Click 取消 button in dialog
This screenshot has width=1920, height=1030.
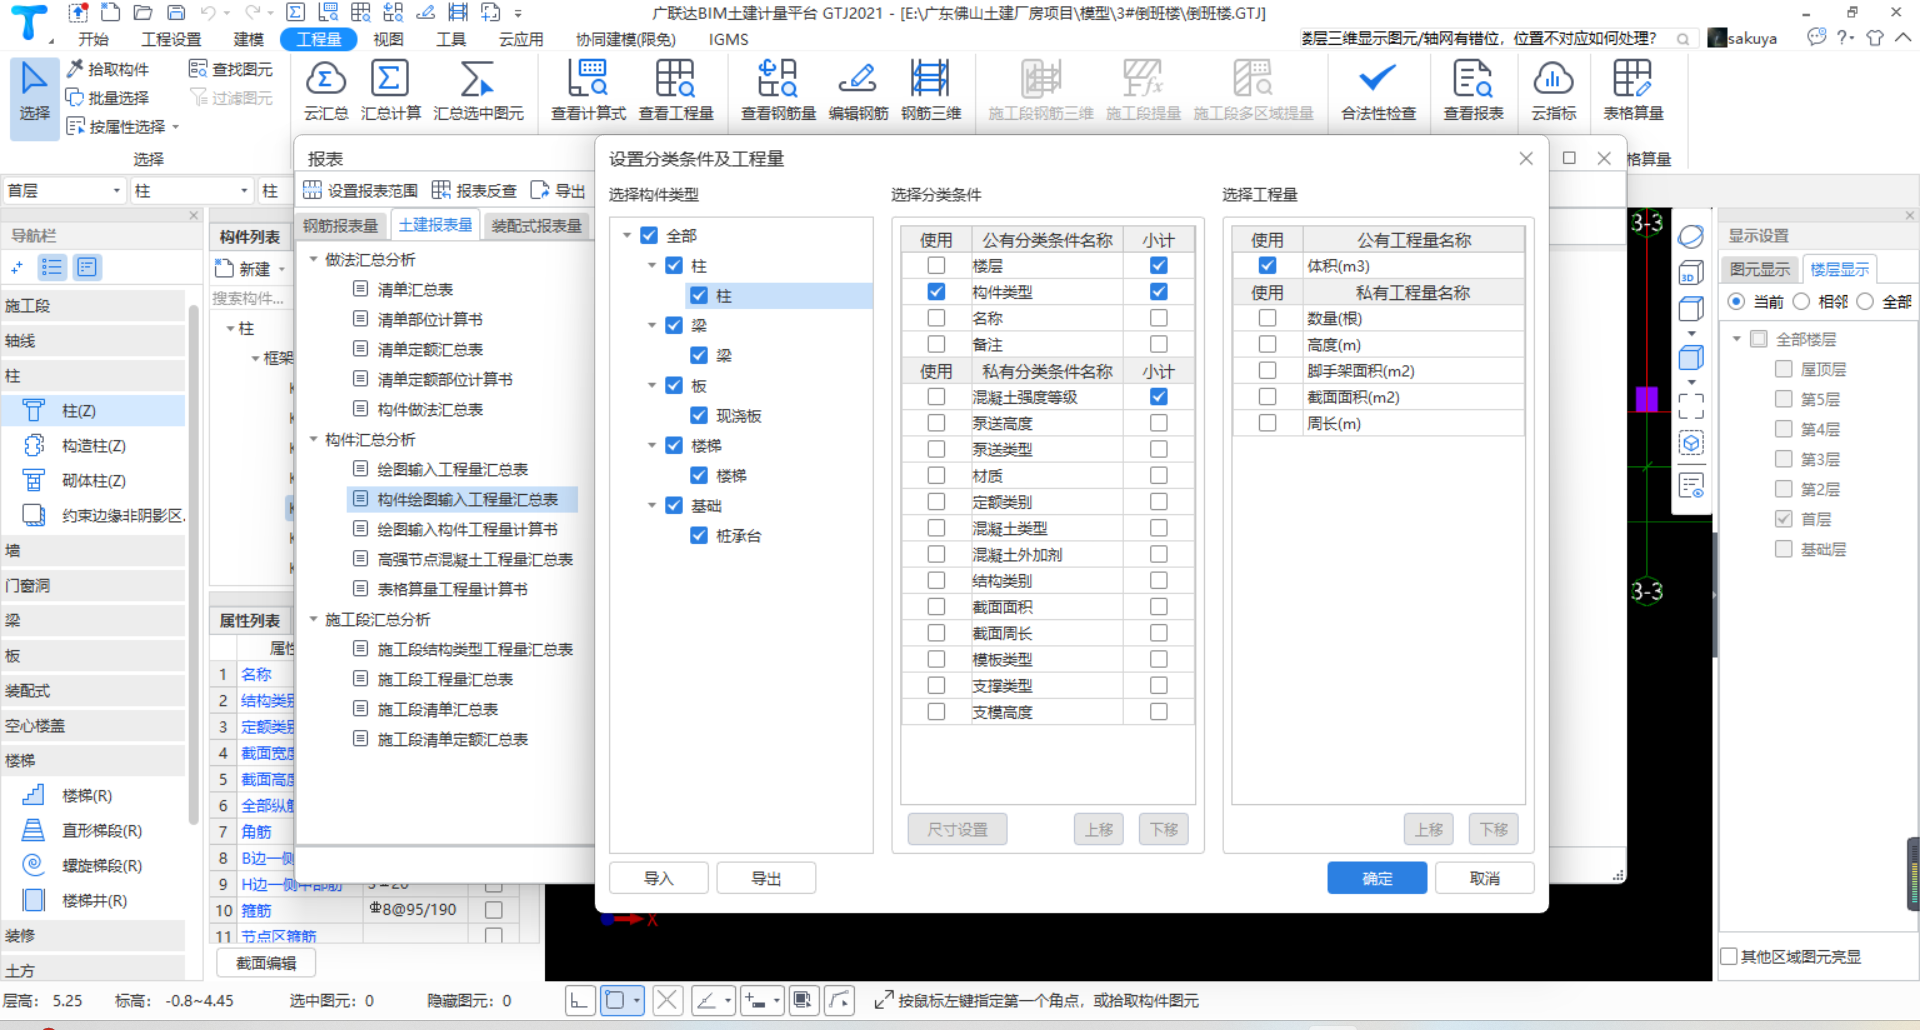point(1485,878)
